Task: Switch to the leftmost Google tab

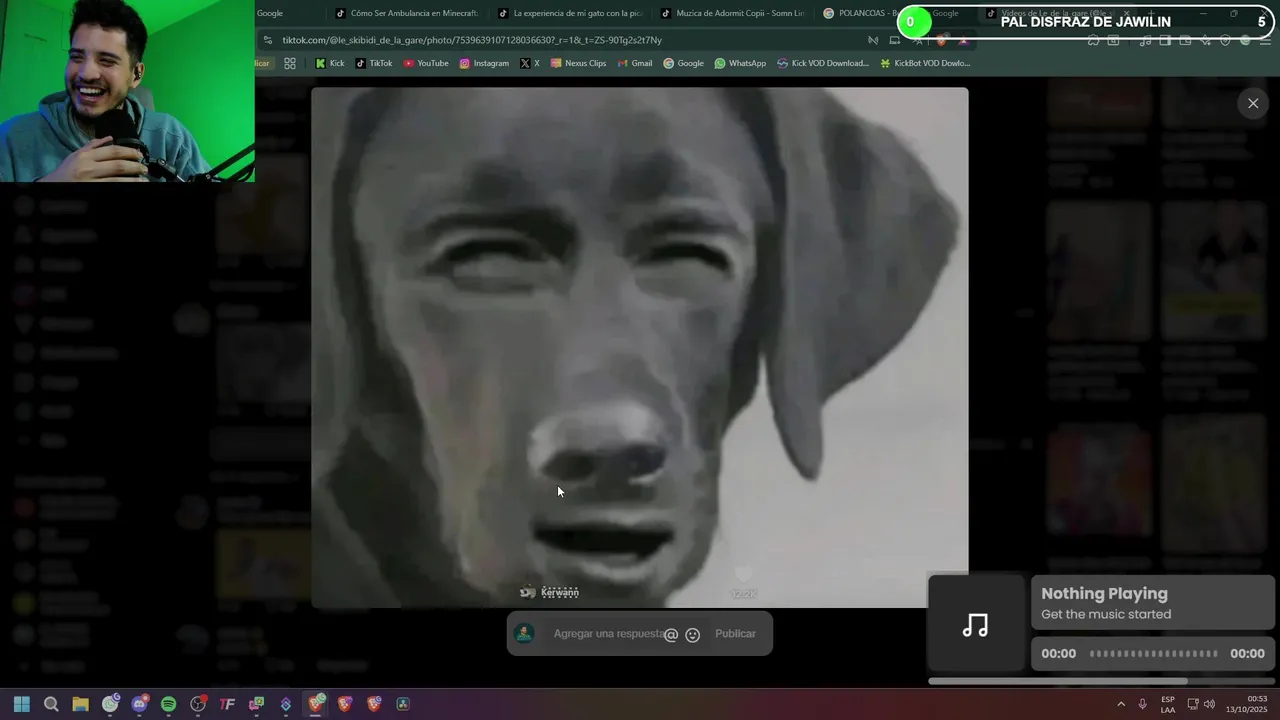Action: point(270,13)
